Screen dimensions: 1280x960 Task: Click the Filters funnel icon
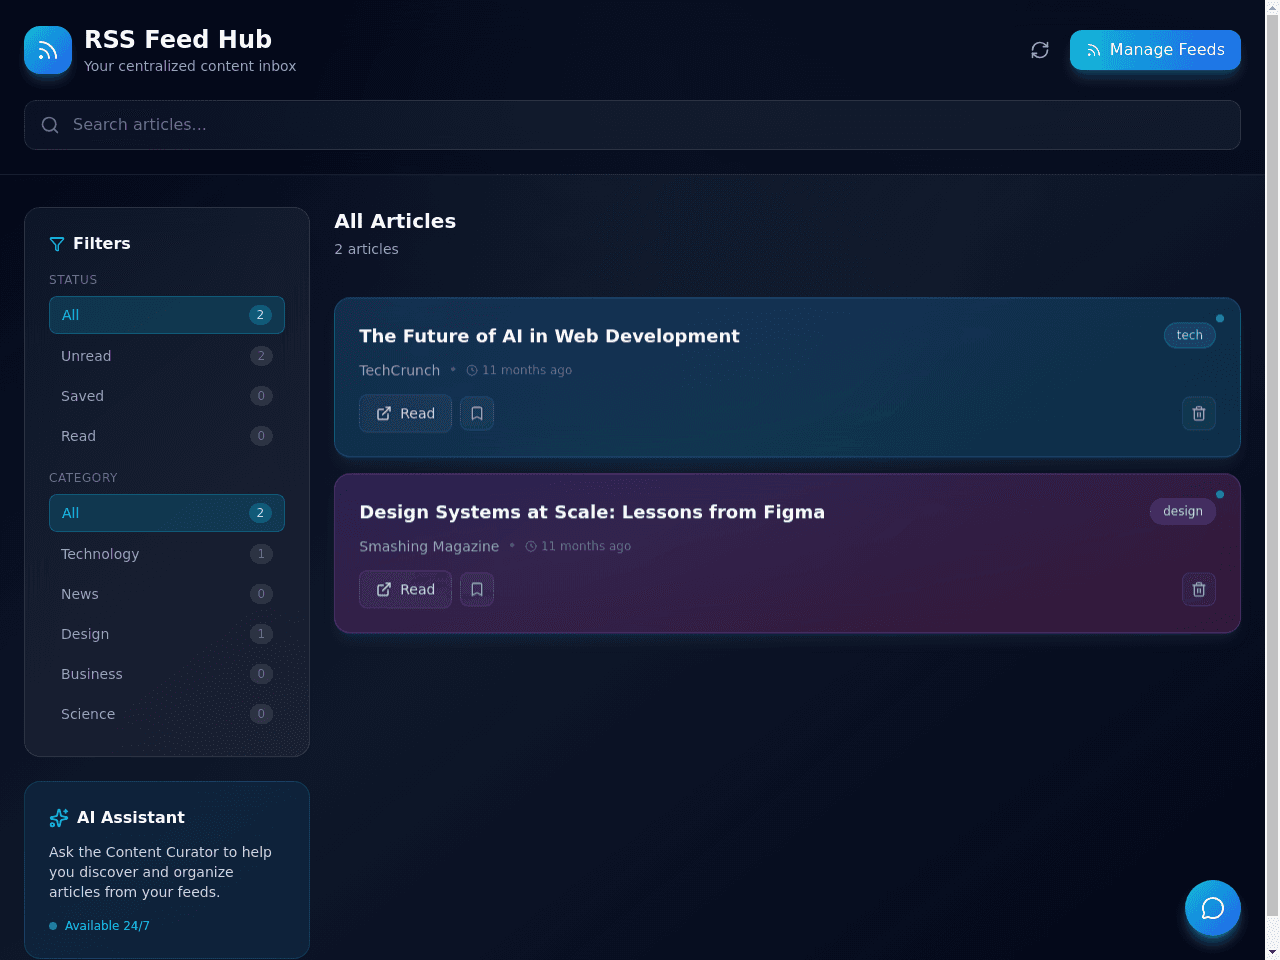click(x=57, y=244)
